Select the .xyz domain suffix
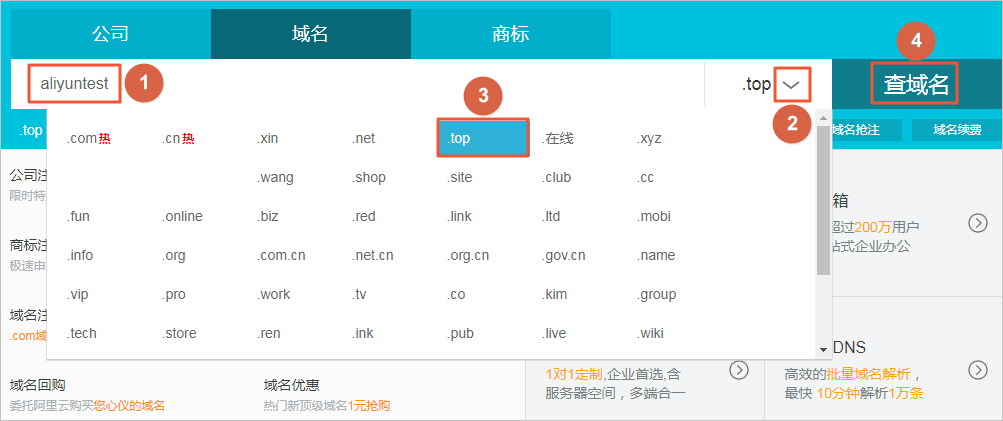1003x421 pixels. [x=649, y=138]
